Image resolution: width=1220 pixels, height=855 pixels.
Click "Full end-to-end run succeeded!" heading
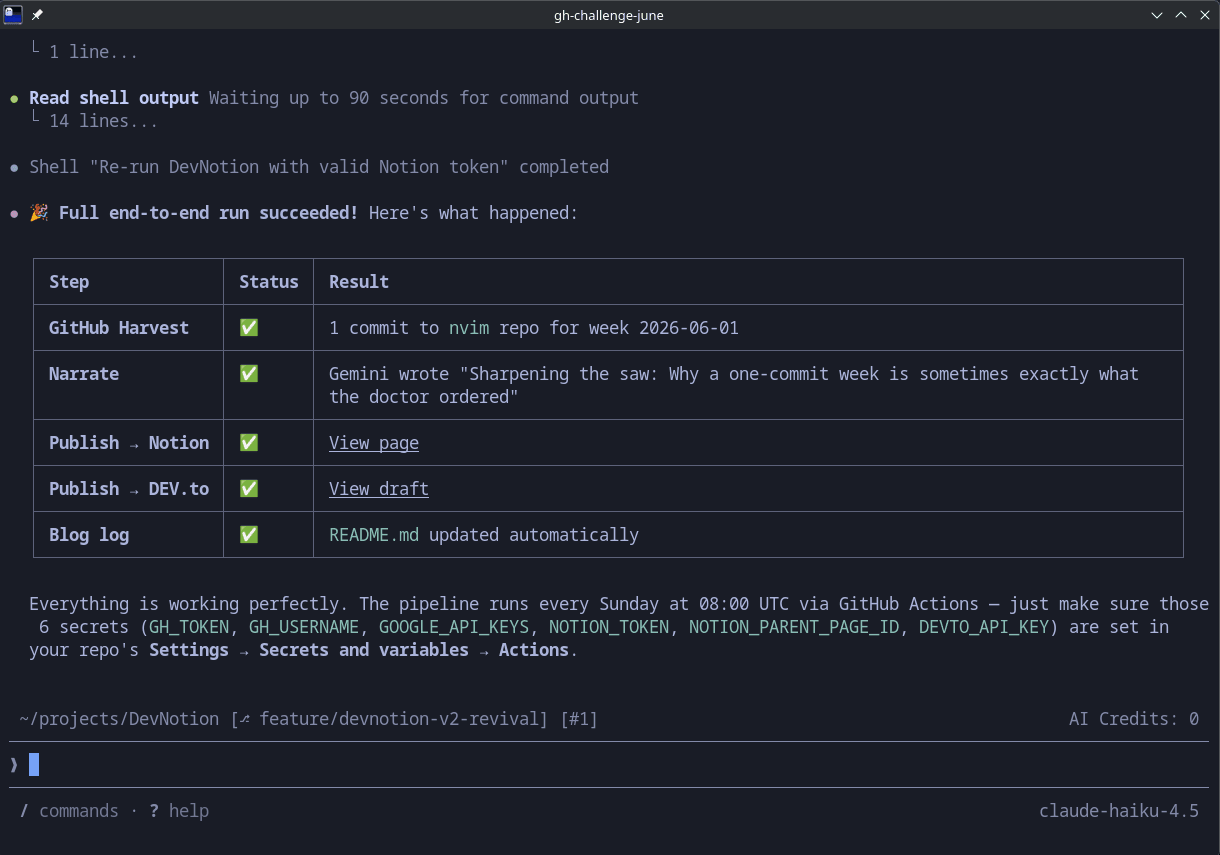pos(208,213)
